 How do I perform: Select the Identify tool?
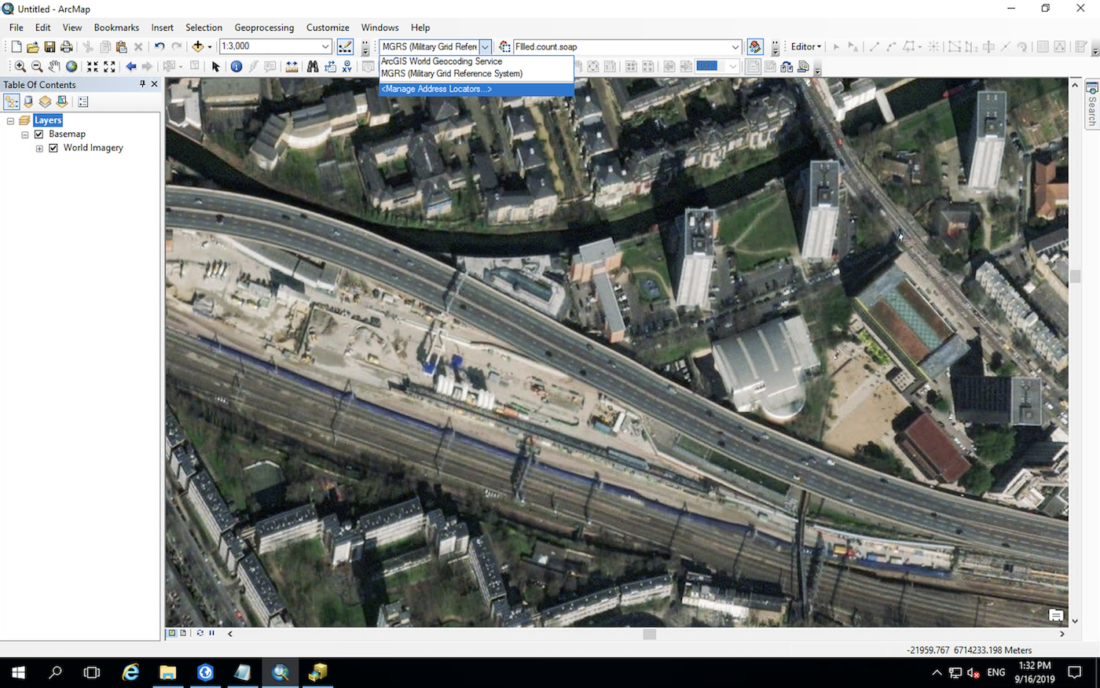[x=236, y=67]
